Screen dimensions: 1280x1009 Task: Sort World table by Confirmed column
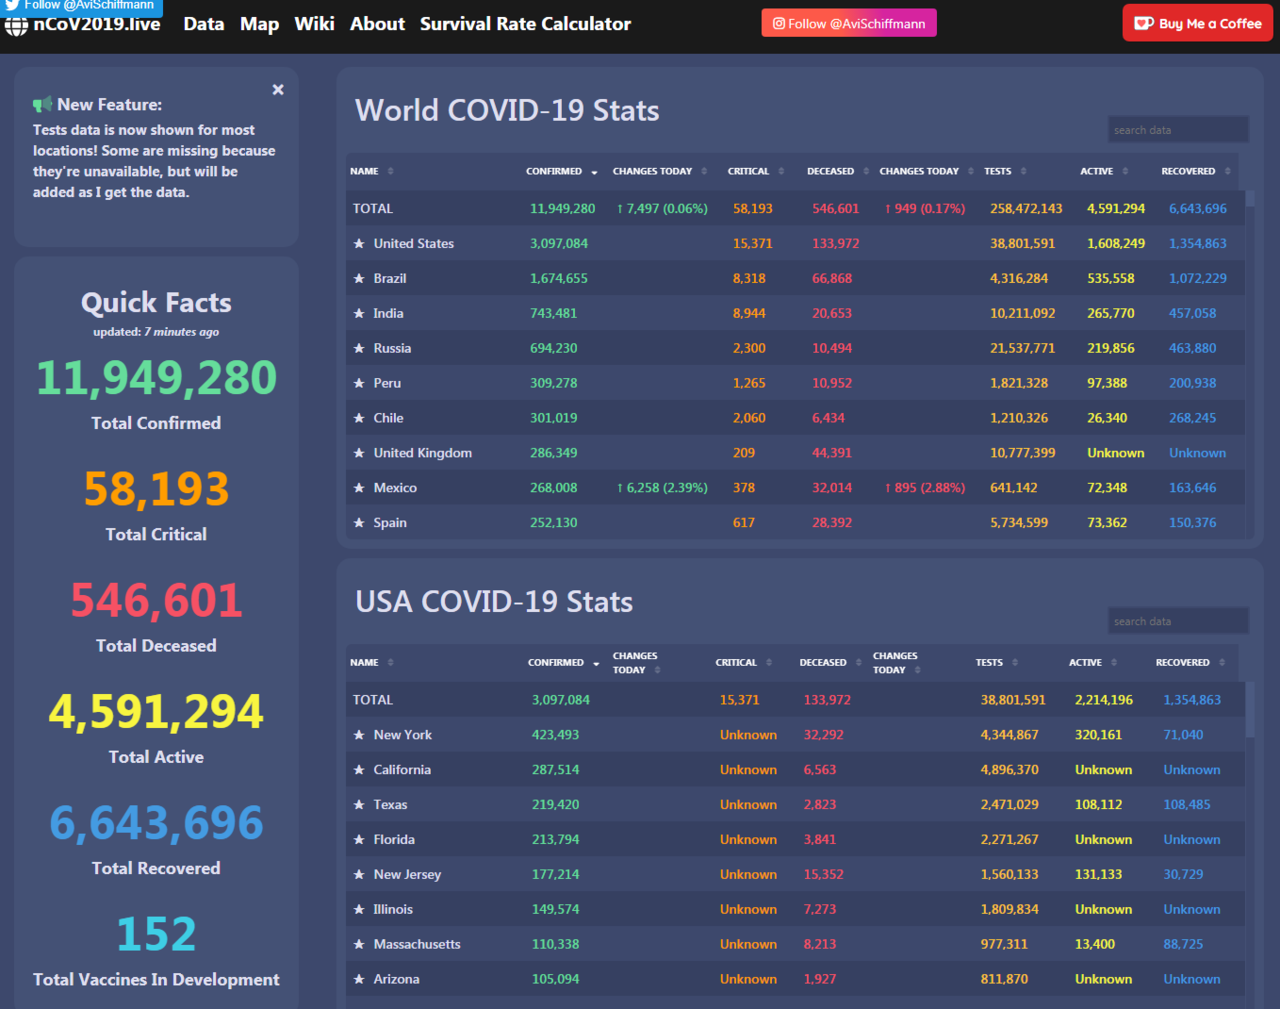pos(561,171)
